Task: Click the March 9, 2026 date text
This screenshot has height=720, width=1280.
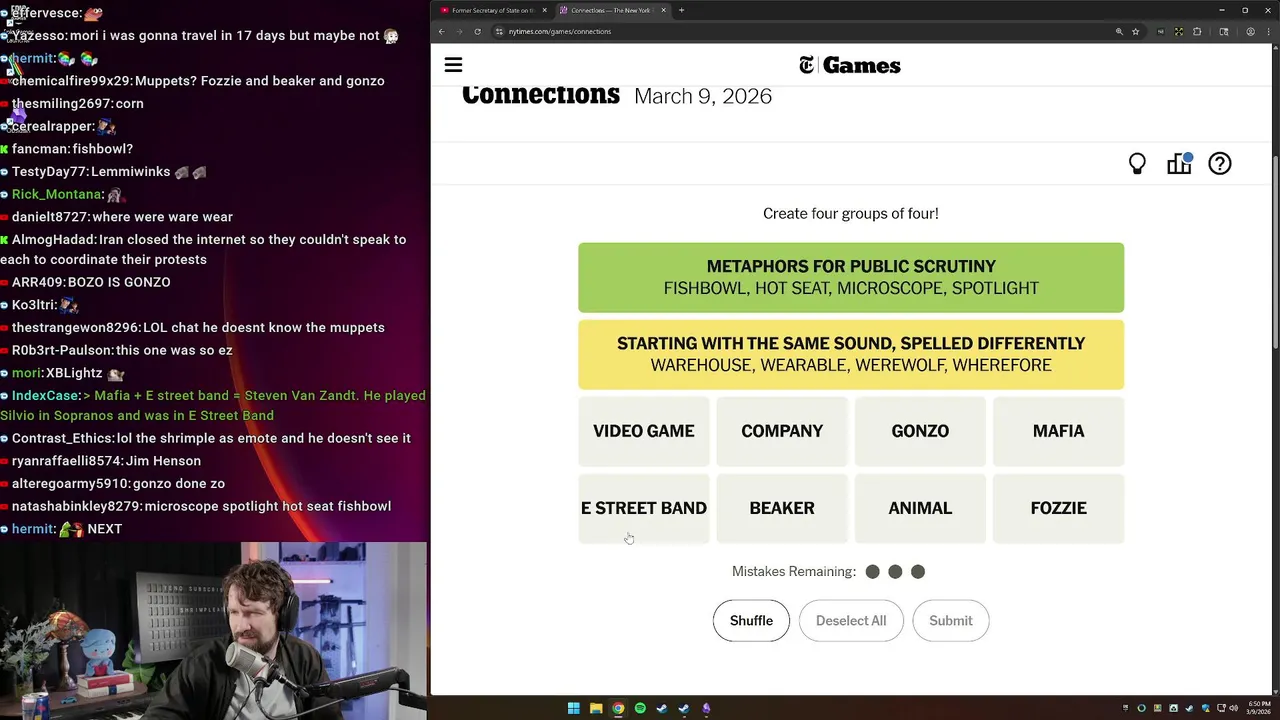Action: click(703, 96)
